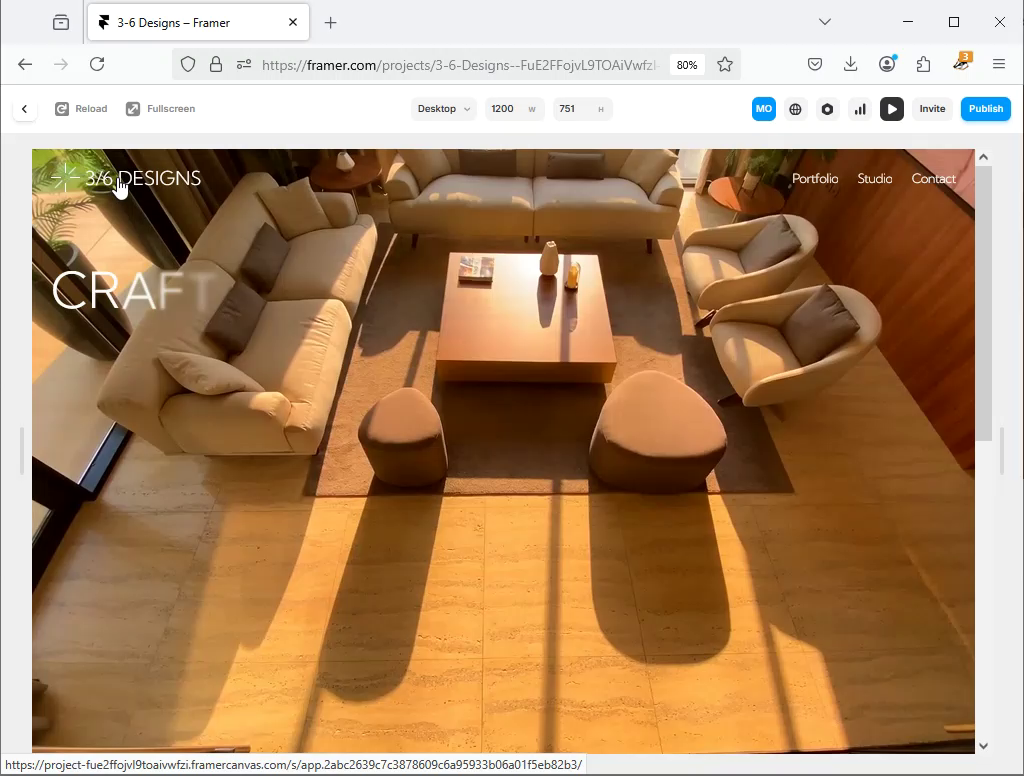
Task: Reload the Framer preview
Action: click(x=81, y=108)
